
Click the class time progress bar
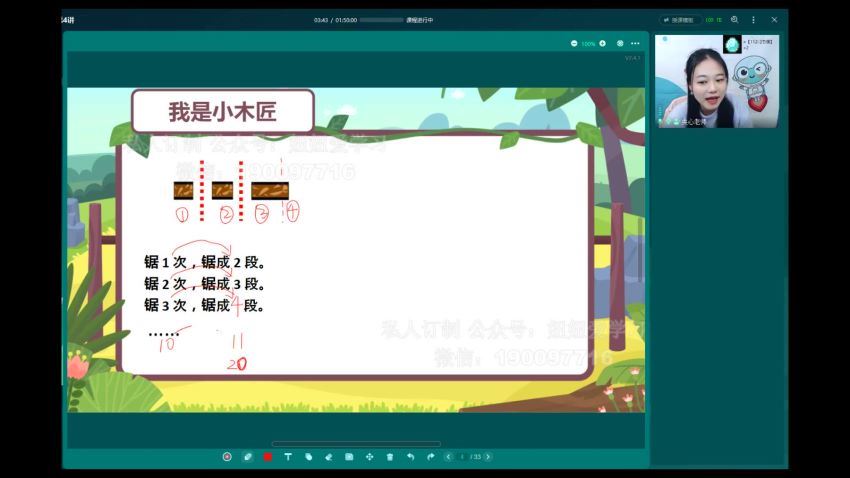pyautogui.click(x=382, y=20)
